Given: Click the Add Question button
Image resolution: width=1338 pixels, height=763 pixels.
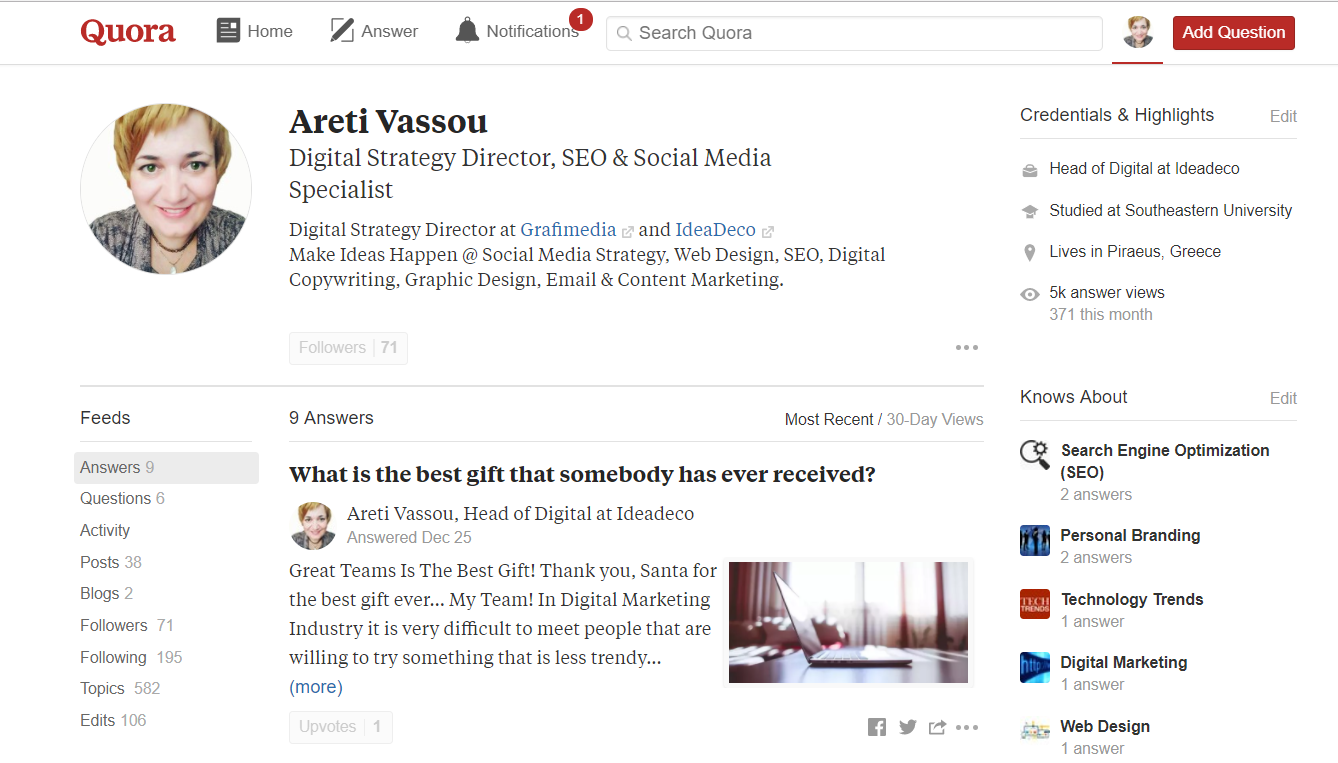Looking at the screenshot, I should pos(1233,32).
